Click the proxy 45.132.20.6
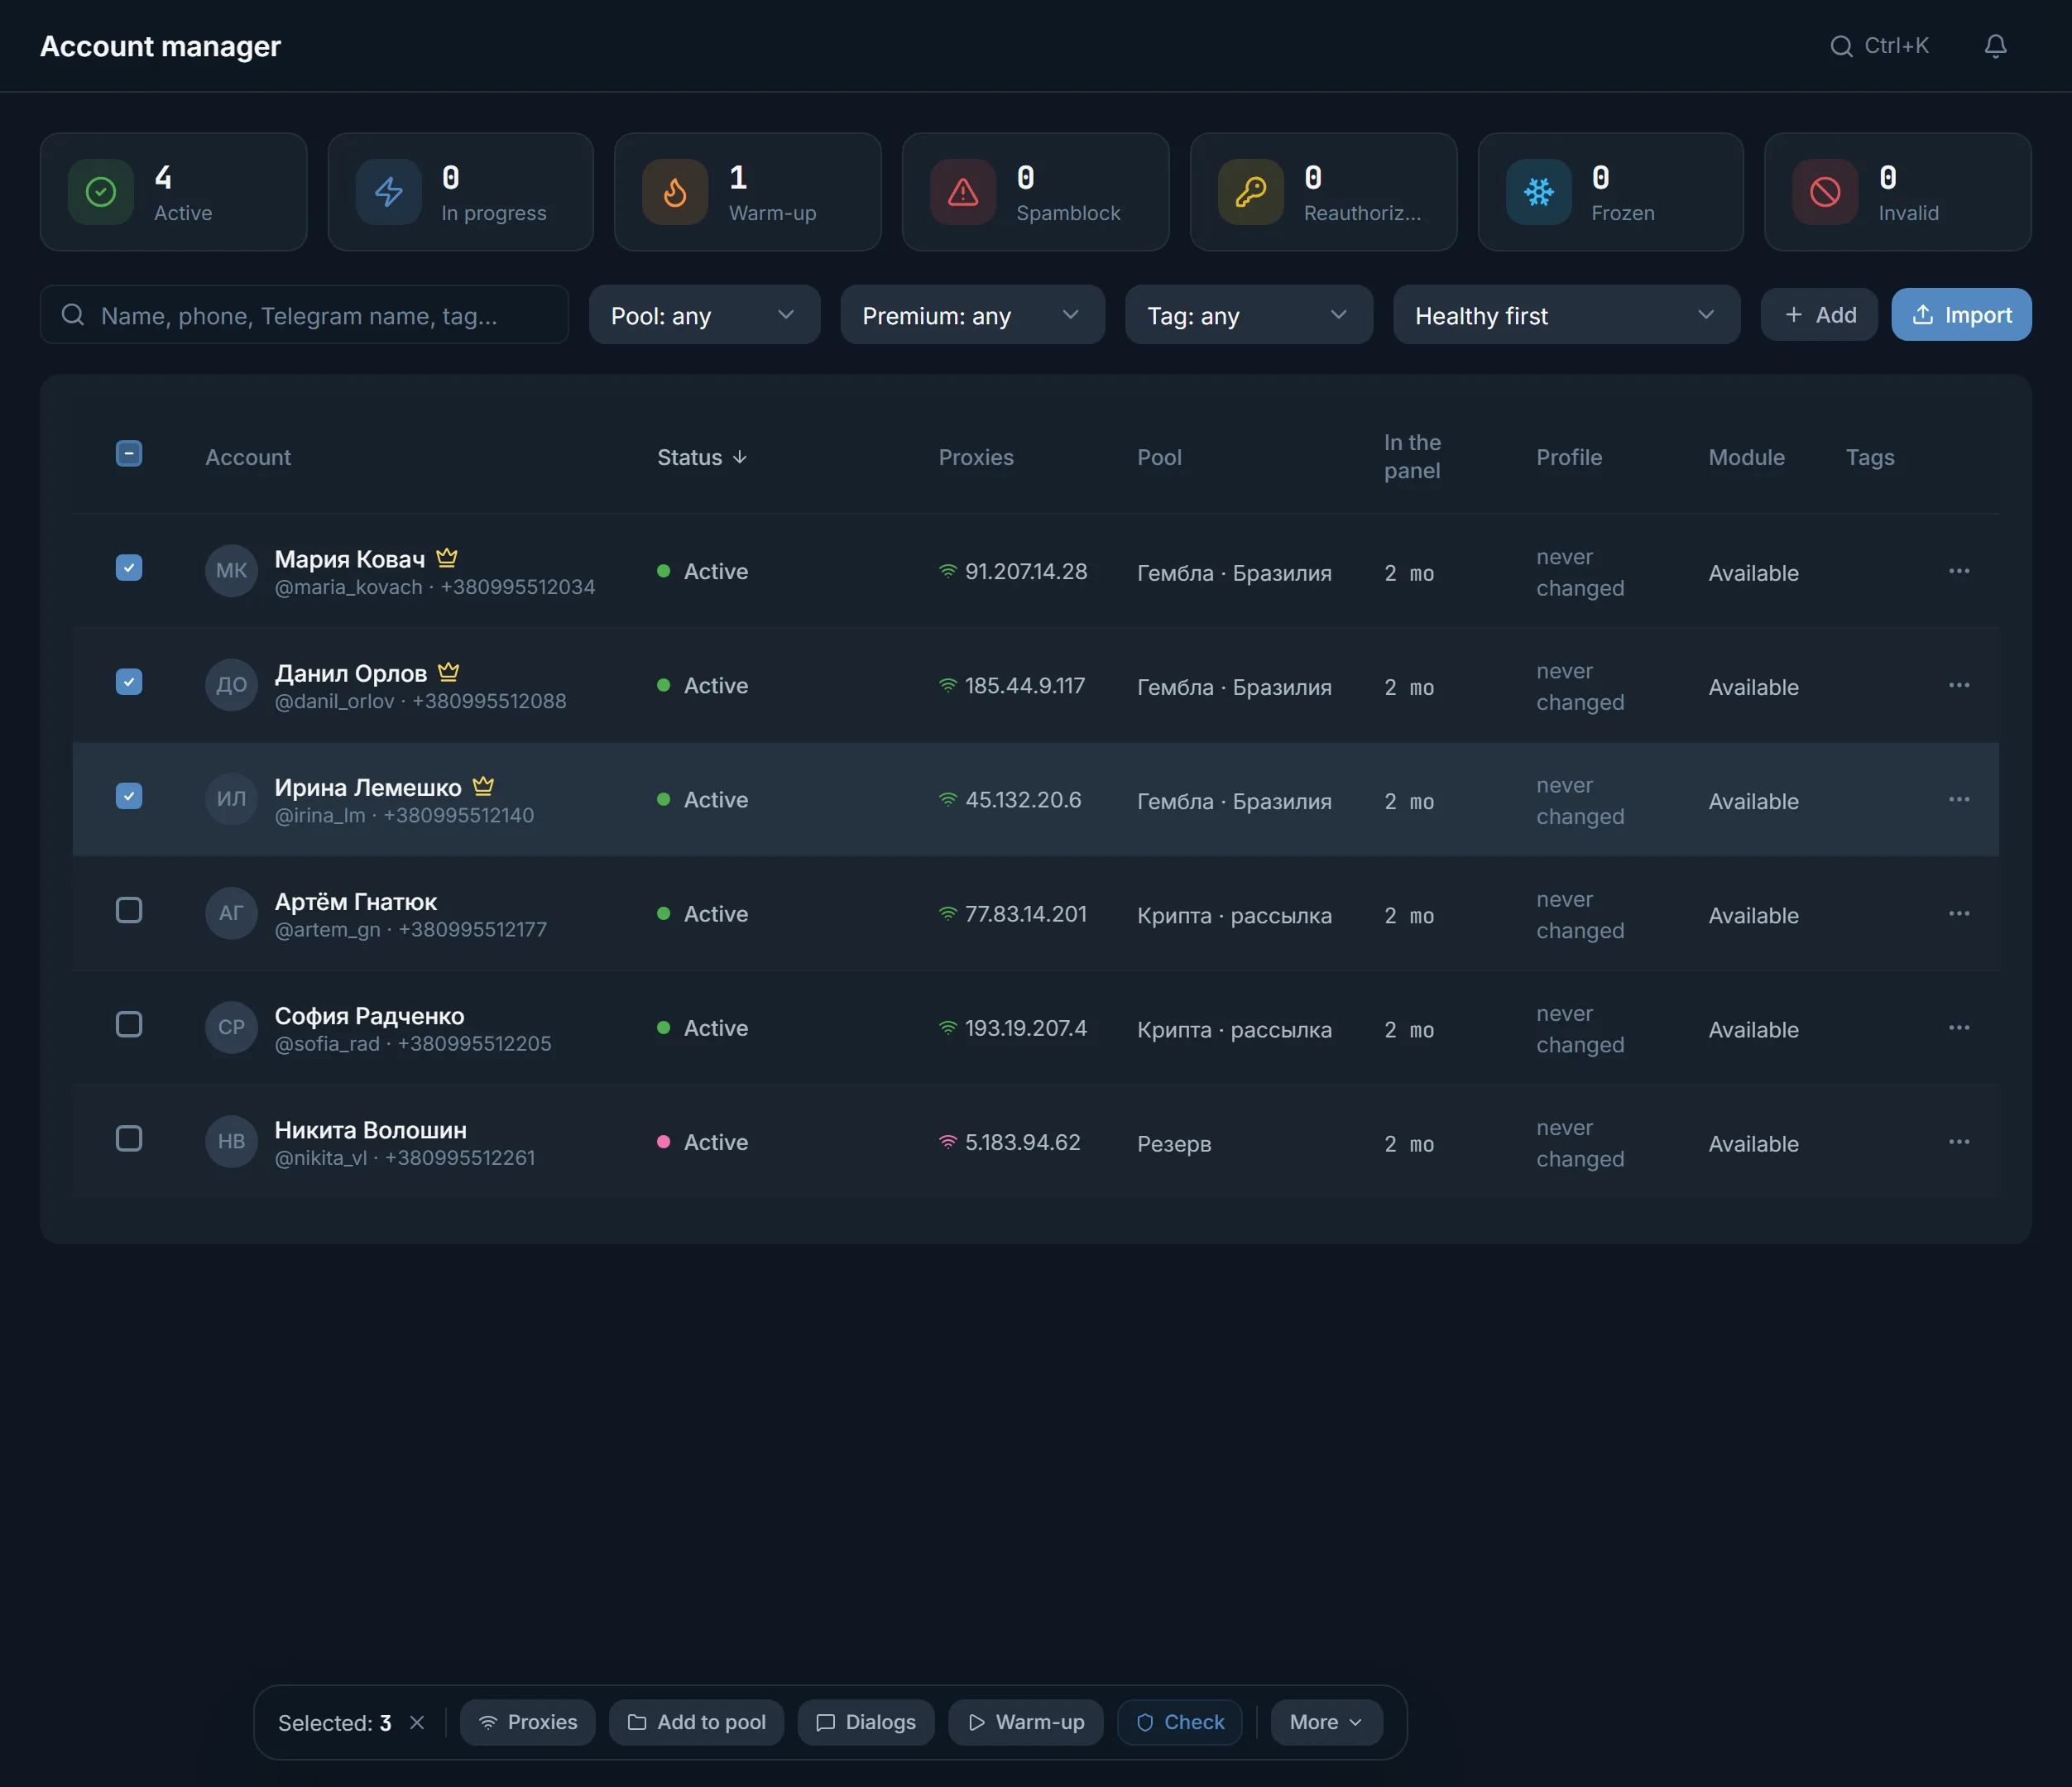The height and width of the screenshot is (1787, 2072). point(1023,800)
